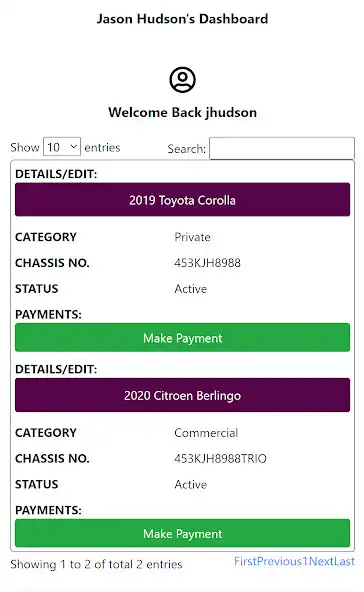
Task: Focus the Search input field
Action: (x=282, y=148)
